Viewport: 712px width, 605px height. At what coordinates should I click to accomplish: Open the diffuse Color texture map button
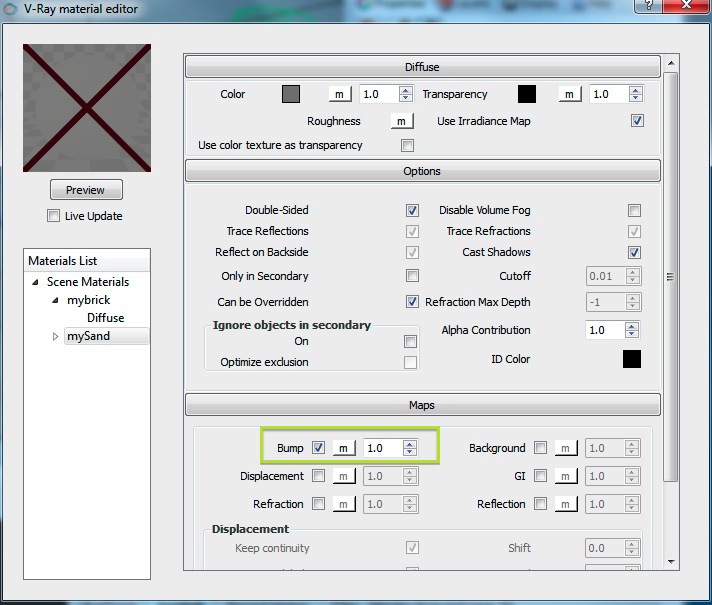point(340,94)
